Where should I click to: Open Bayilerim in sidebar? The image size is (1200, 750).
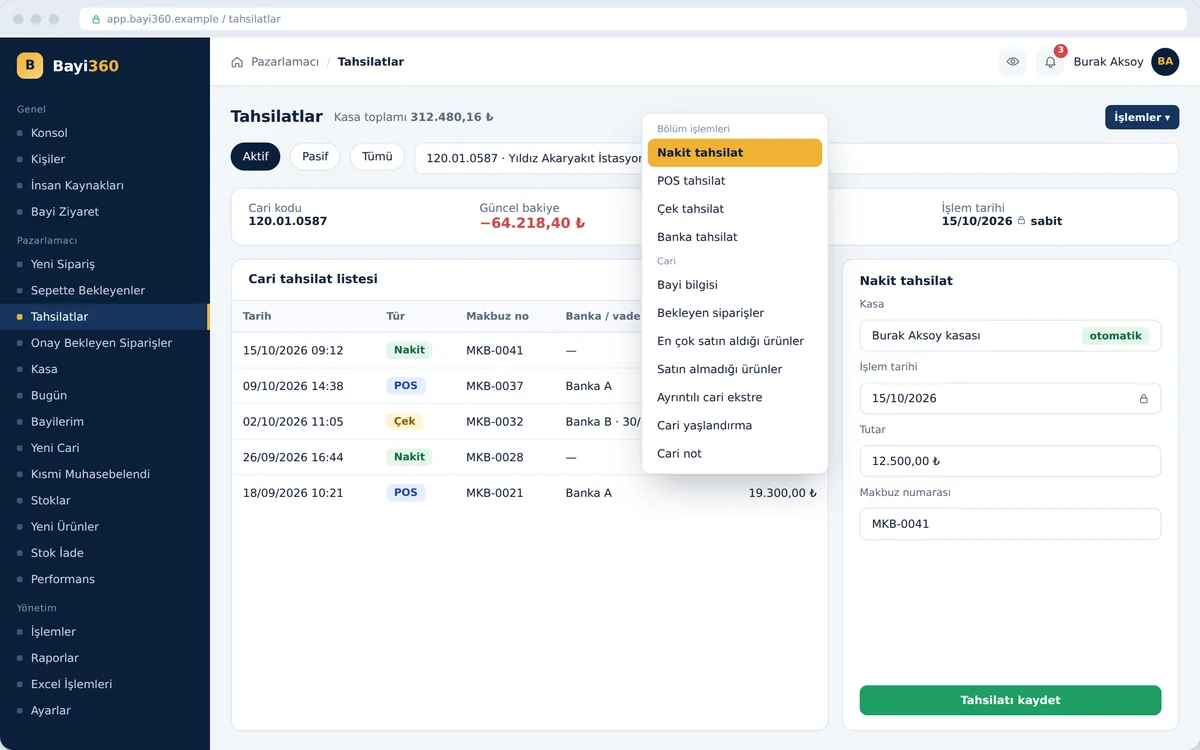point(105,422)
